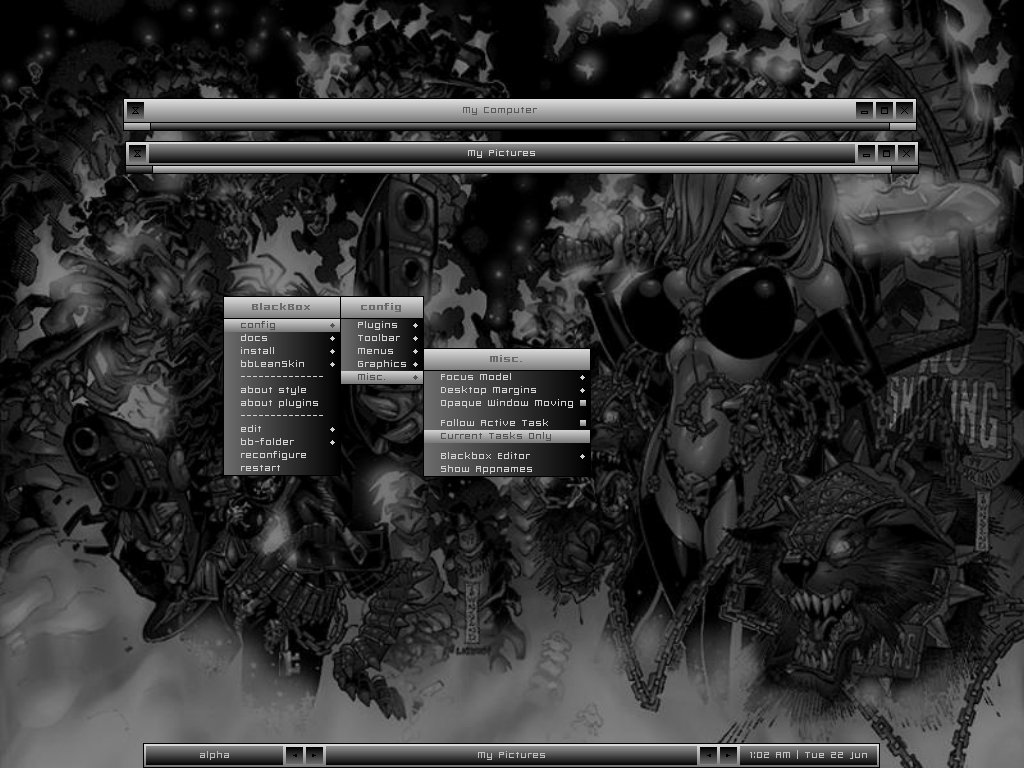Viewport: 1024px width, 768px height.
Task: Close the My Pictures window
Action: click(906, 153)
